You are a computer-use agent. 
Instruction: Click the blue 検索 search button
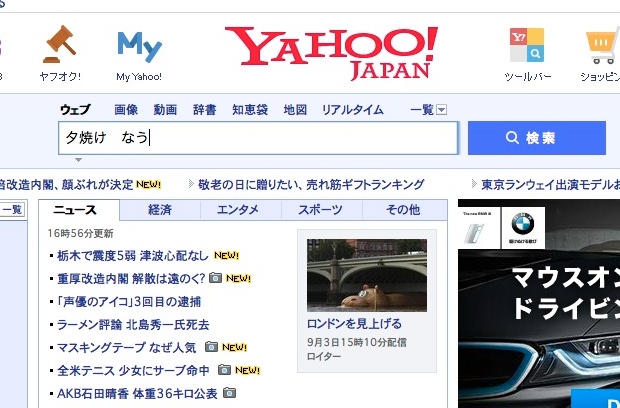click(x=537, y=138)
